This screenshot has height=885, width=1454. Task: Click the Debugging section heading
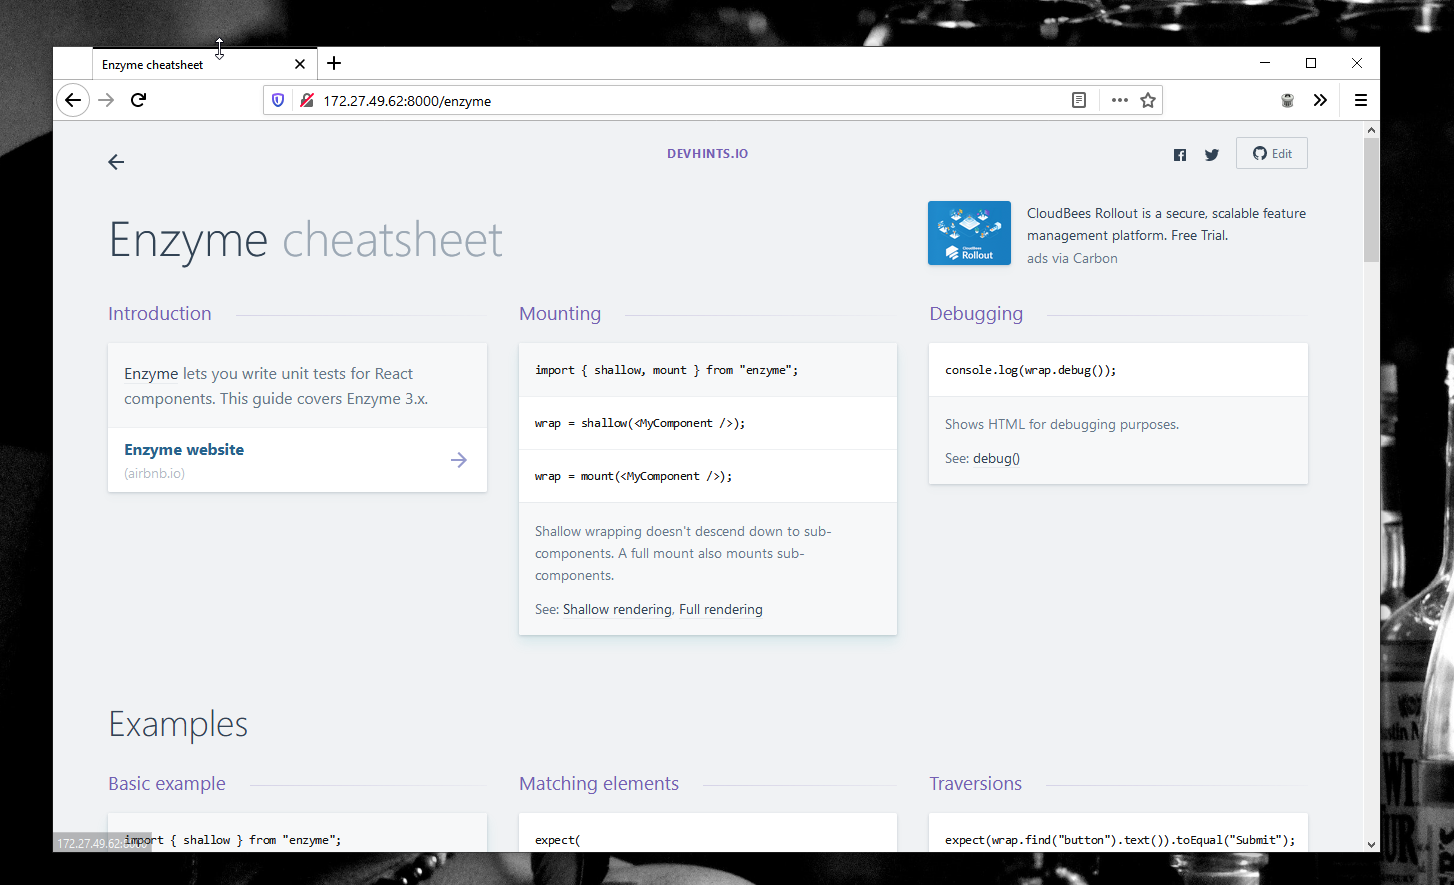(976, 314)
